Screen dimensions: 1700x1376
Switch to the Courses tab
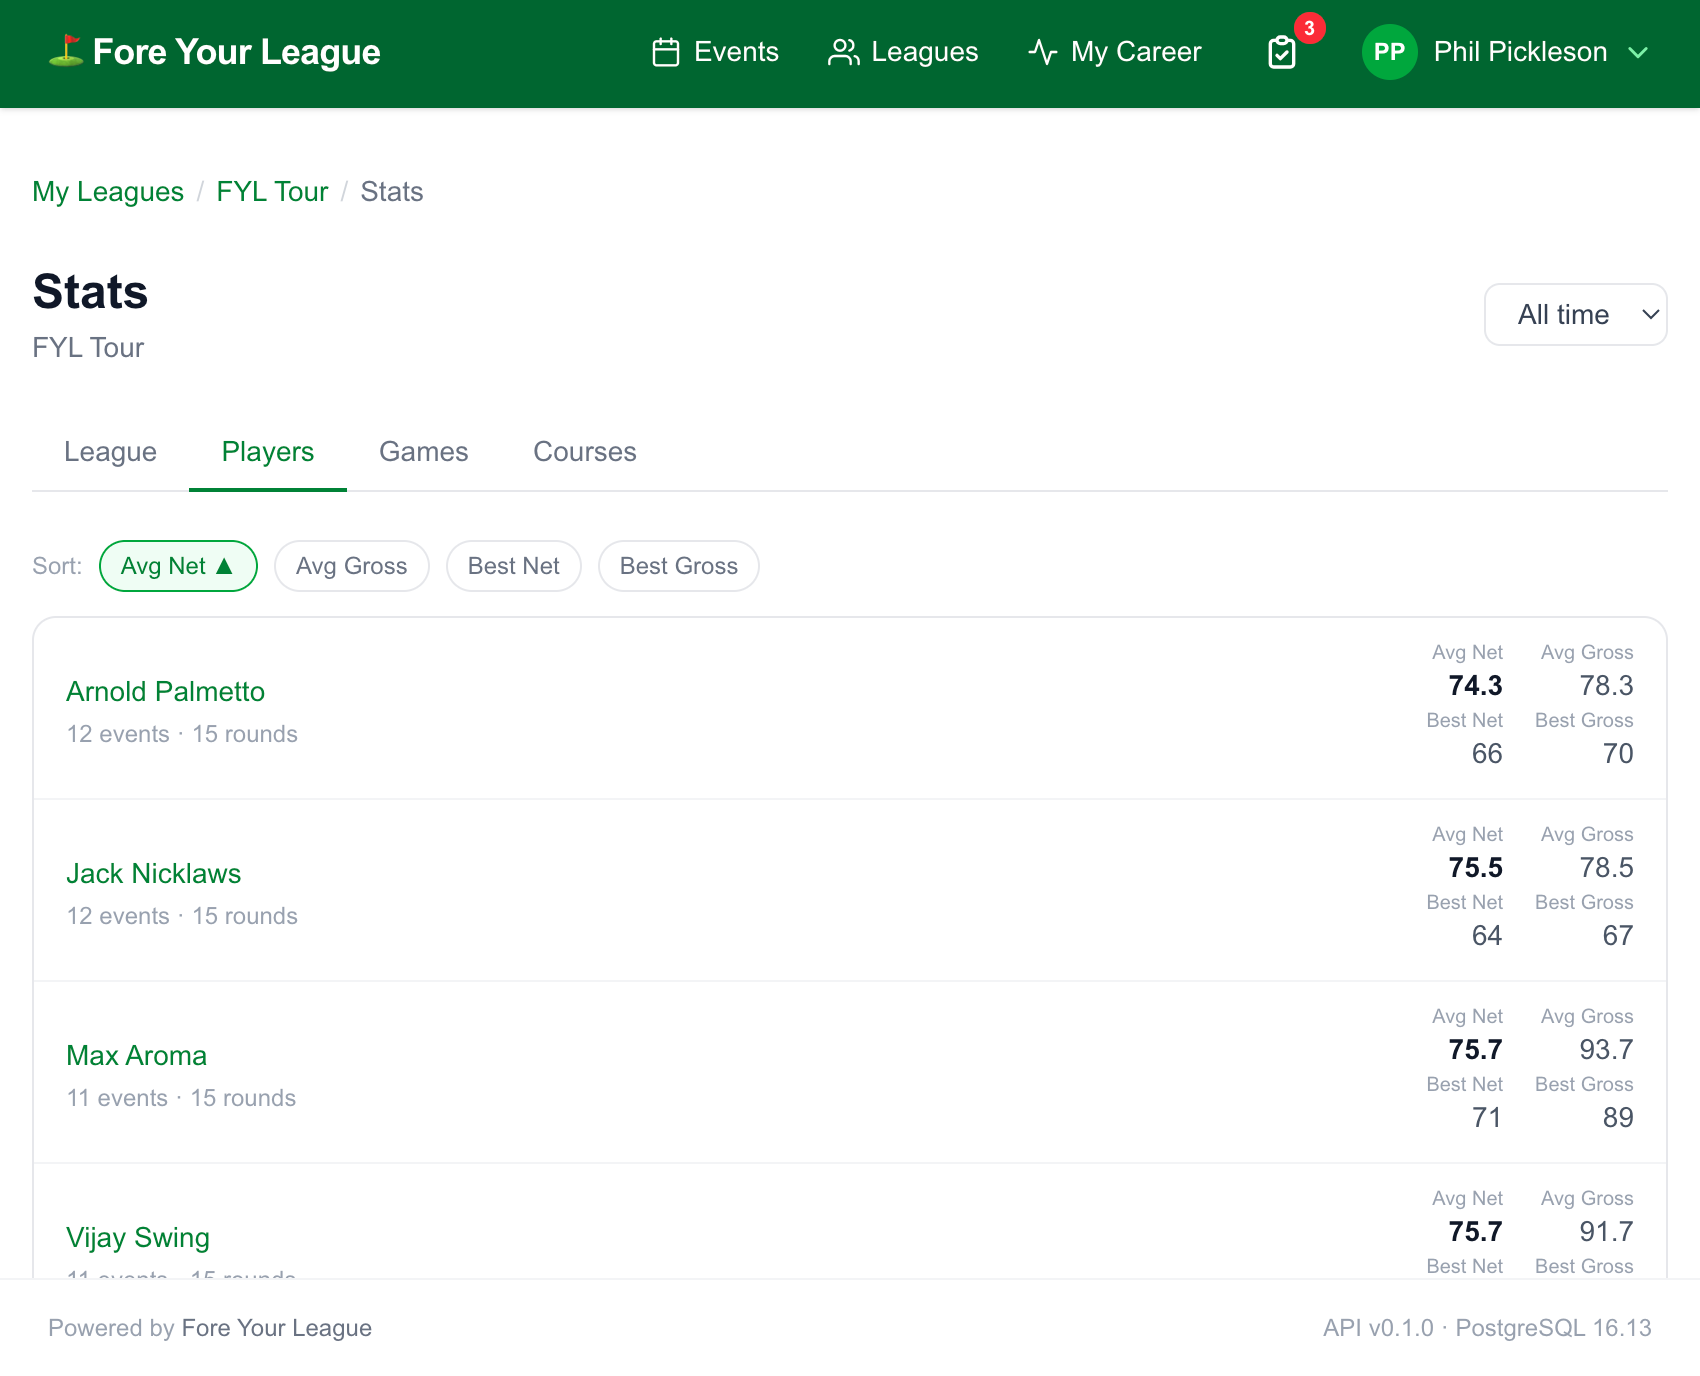[x=585, y=452]
